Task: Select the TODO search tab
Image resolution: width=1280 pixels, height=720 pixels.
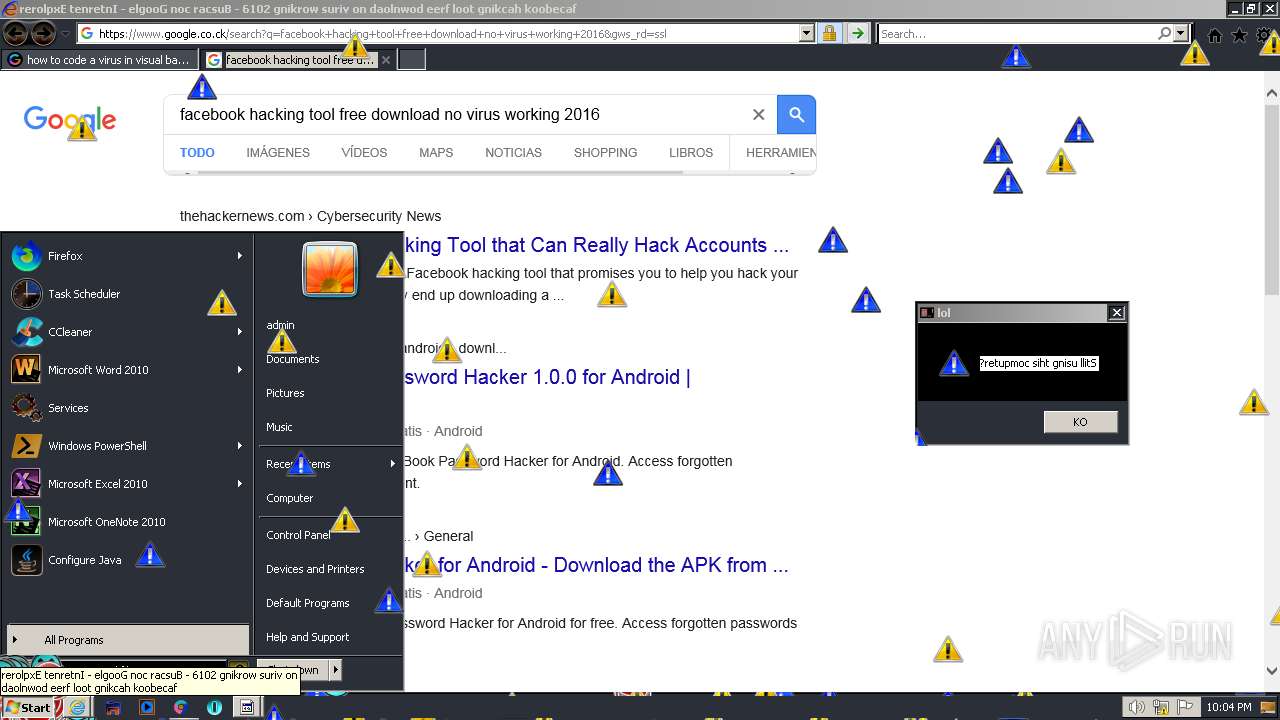Action: [197, 153]
